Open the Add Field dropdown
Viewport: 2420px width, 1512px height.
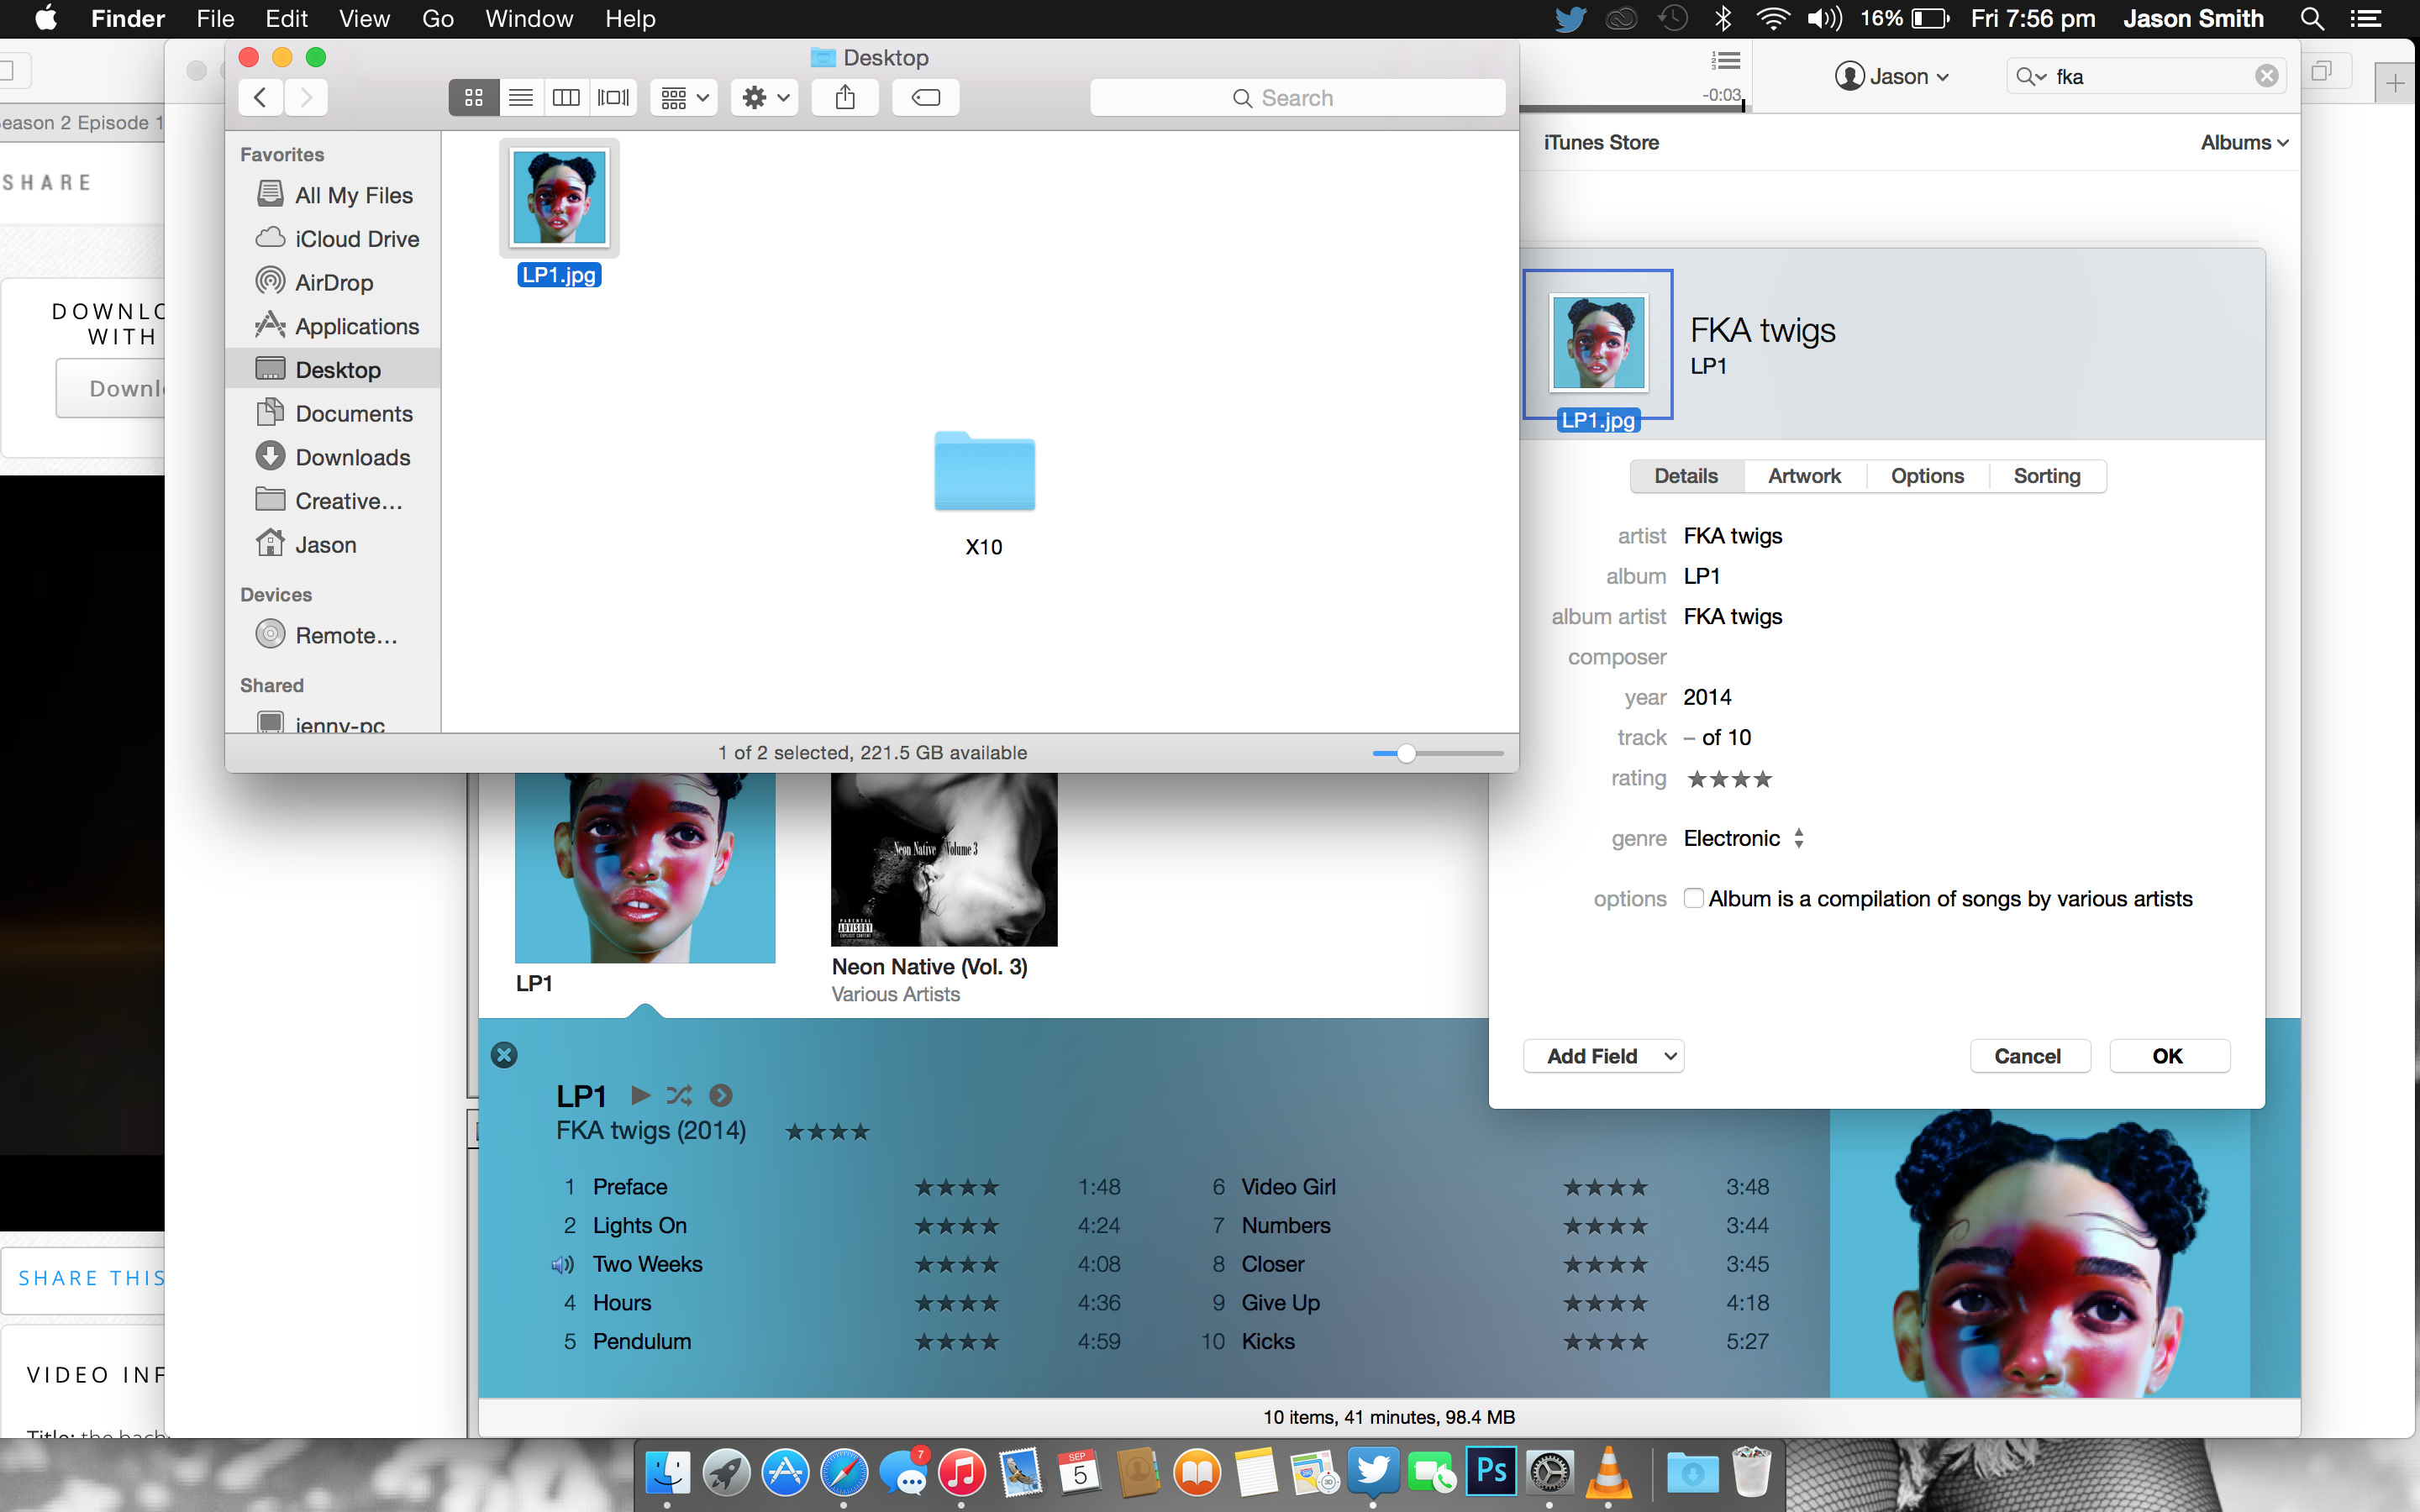coord(1603,1056)
